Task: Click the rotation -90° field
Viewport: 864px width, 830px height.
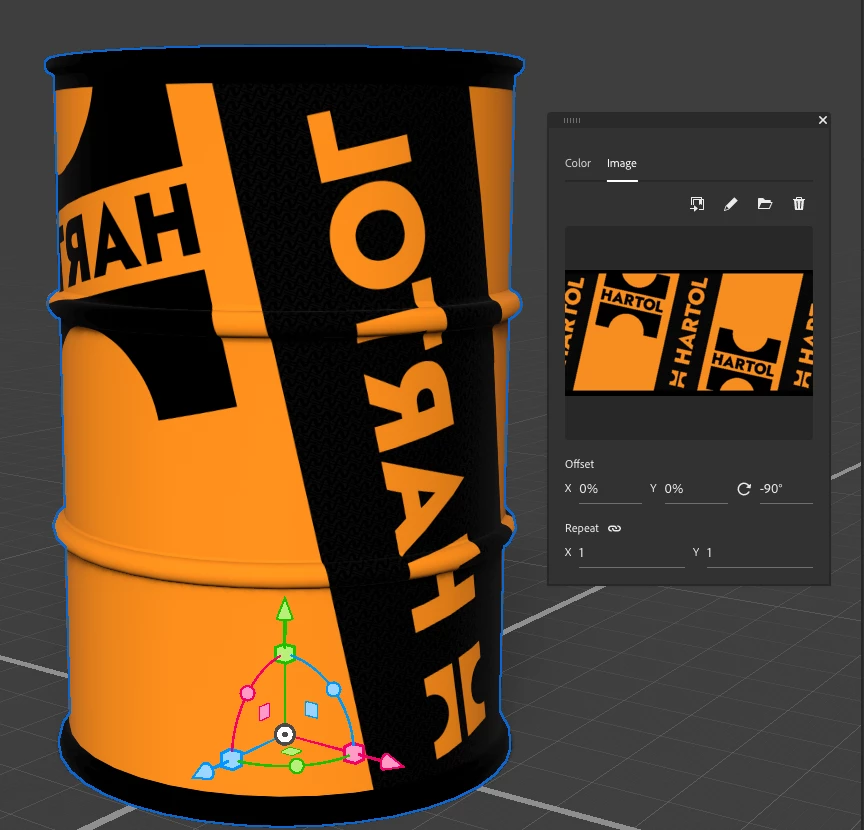Action: [786, 489]
